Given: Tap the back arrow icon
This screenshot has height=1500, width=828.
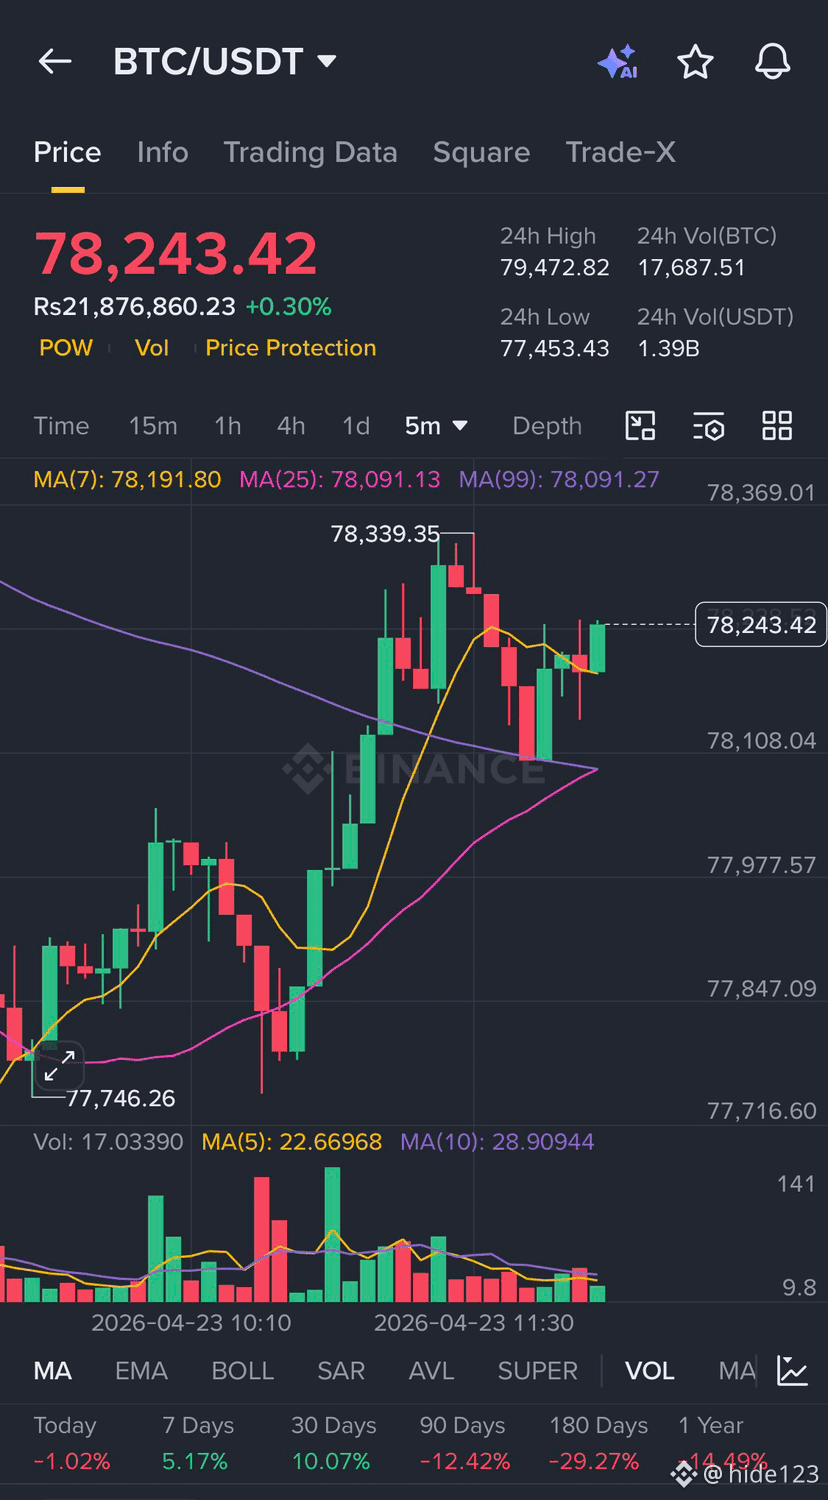Looking at the screenshot, I should 55,62.
